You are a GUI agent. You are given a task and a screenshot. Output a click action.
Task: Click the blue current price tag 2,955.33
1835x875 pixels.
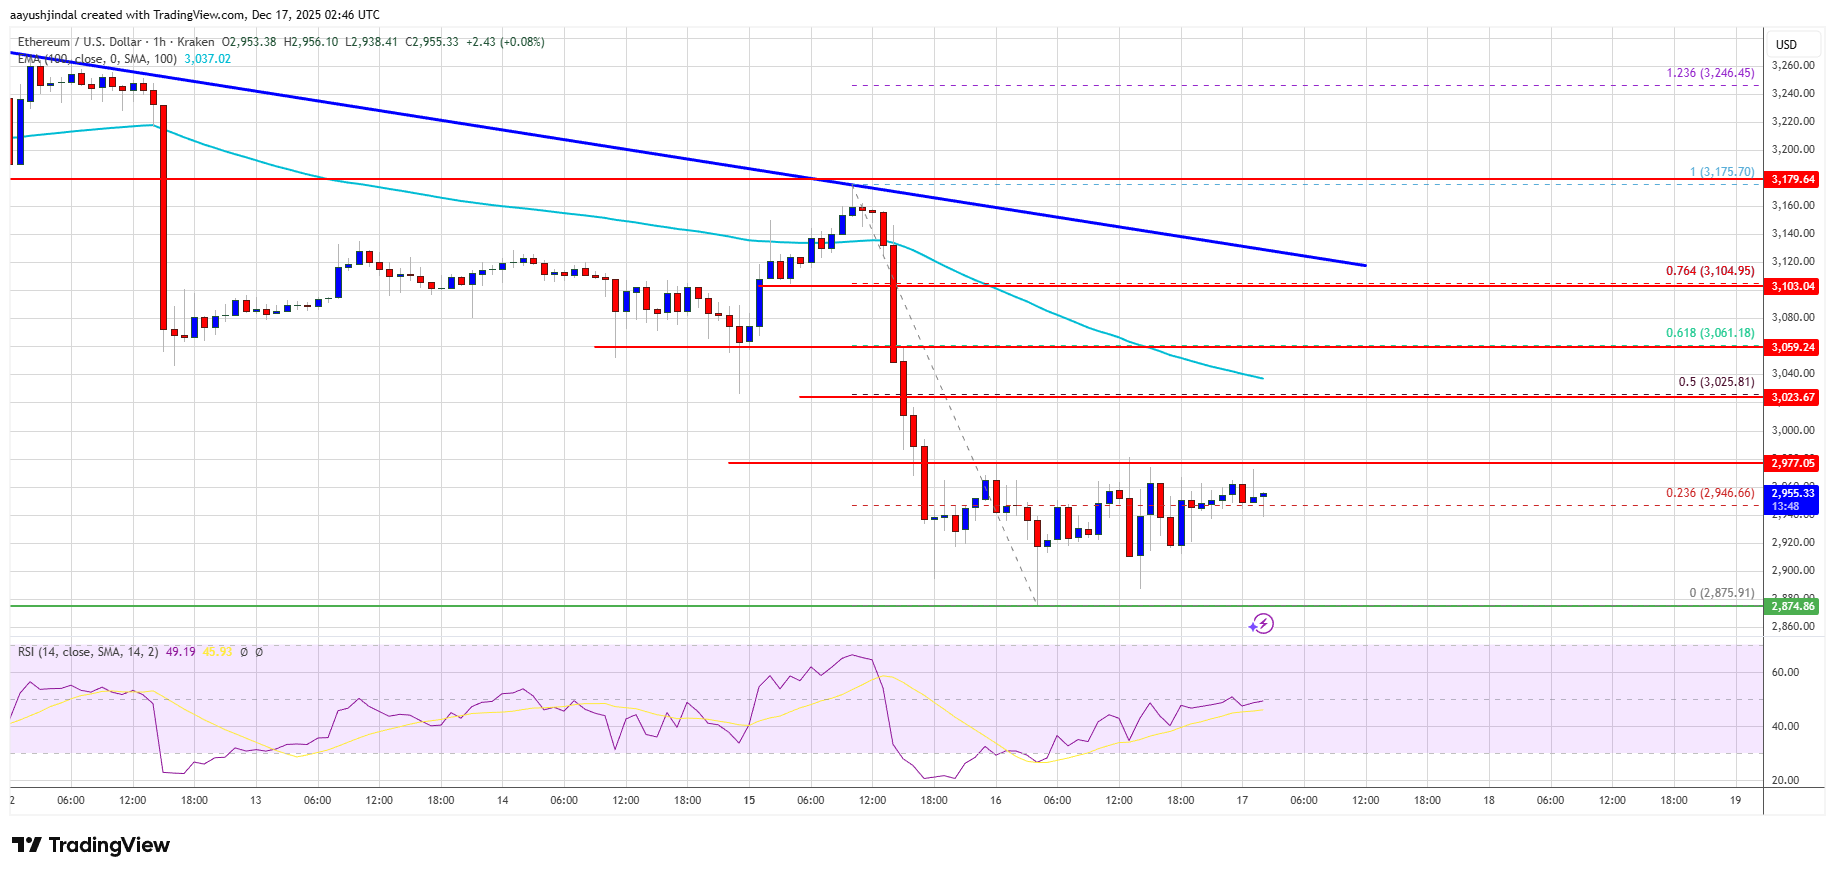pyautogui.click(x=1793, y=493)
